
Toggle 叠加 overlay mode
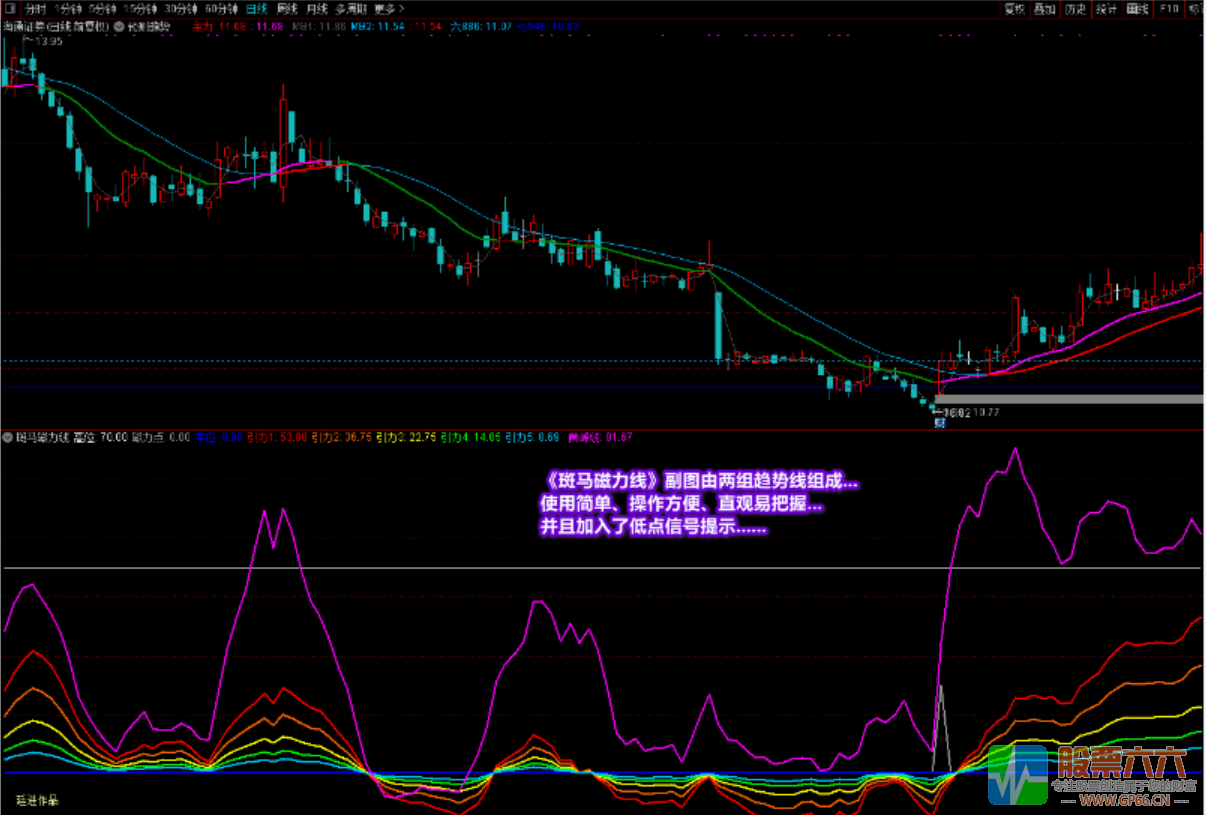click(x=1045, y=8)
